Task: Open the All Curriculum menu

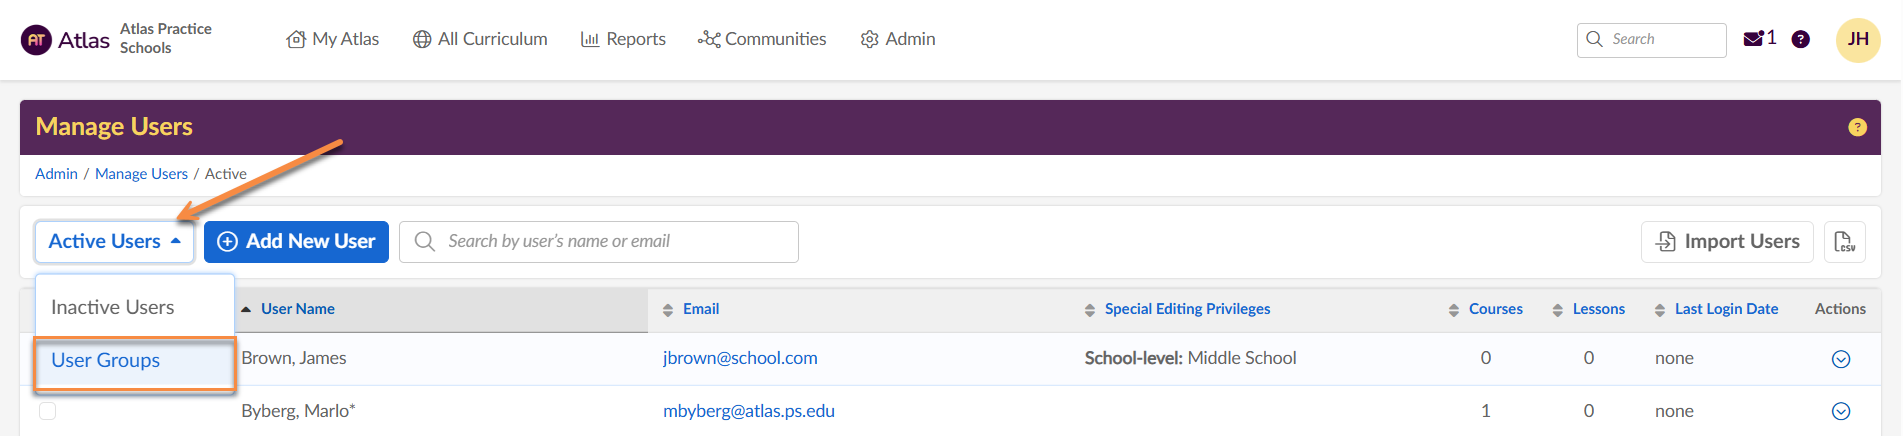Action: coord(480,39)
